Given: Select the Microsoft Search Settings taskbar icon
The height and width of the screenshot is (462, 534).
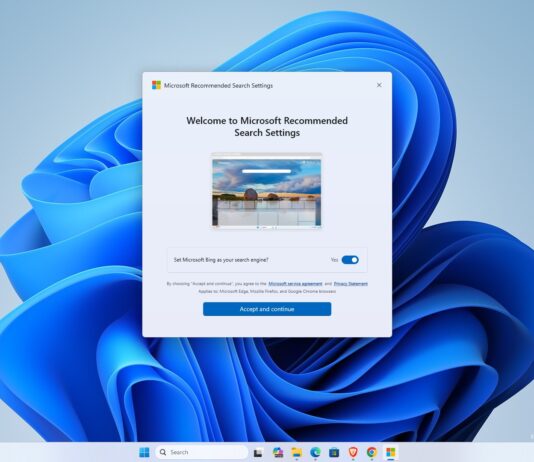Looking at the screenshot, I should (x=391, y=452).
